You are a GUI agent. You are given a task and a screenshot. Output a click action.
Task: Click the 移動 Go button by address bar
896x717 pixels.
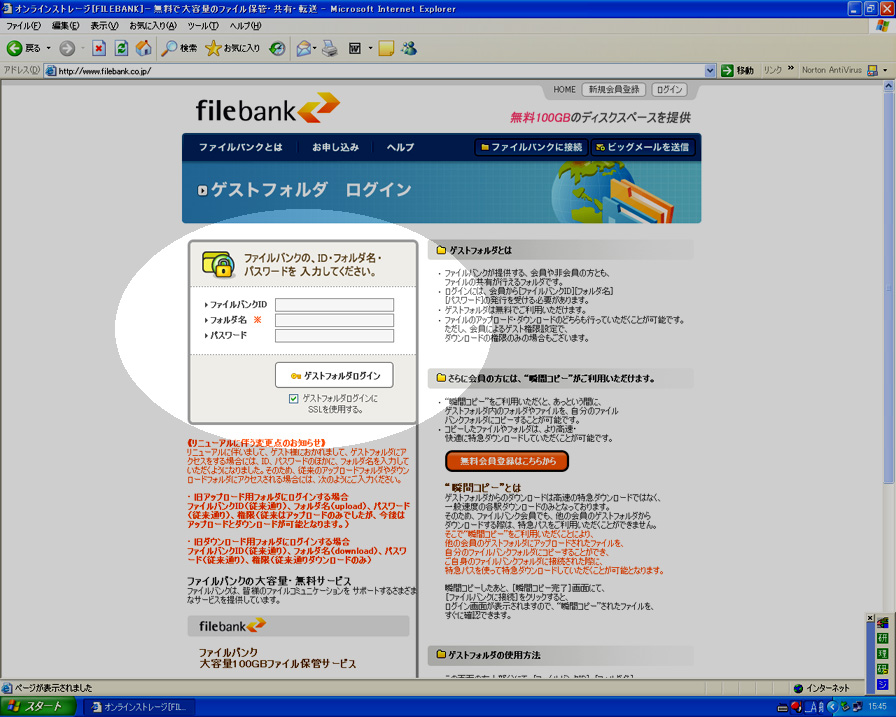(737, 70)
